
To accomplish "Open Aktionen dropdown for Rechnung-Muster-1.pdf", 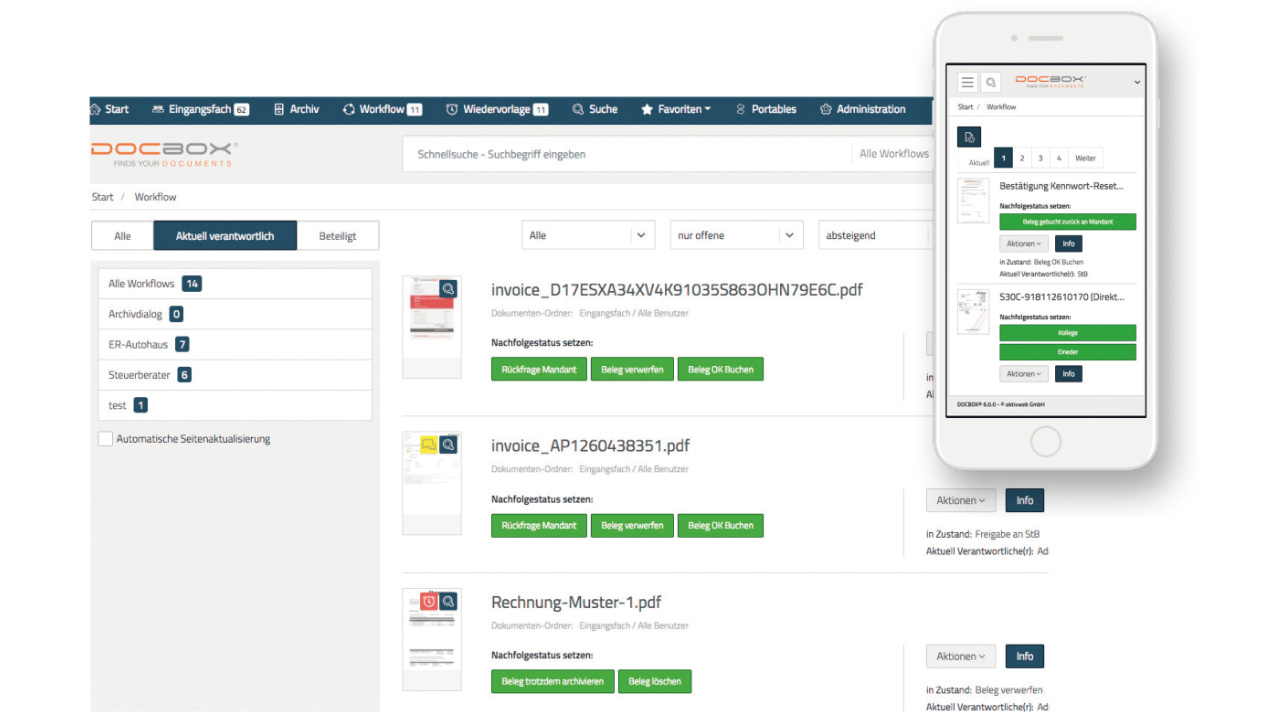I will click(961, 656).
